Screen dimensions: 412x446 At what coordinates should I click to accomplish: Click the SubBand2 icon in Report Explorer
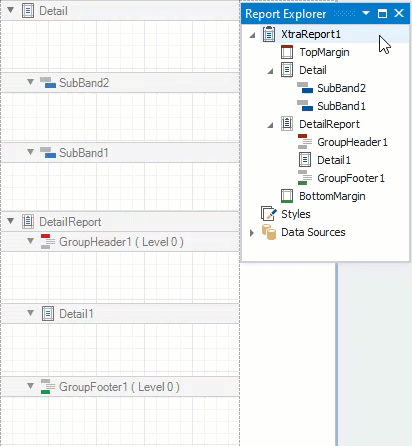click(305, 88)
